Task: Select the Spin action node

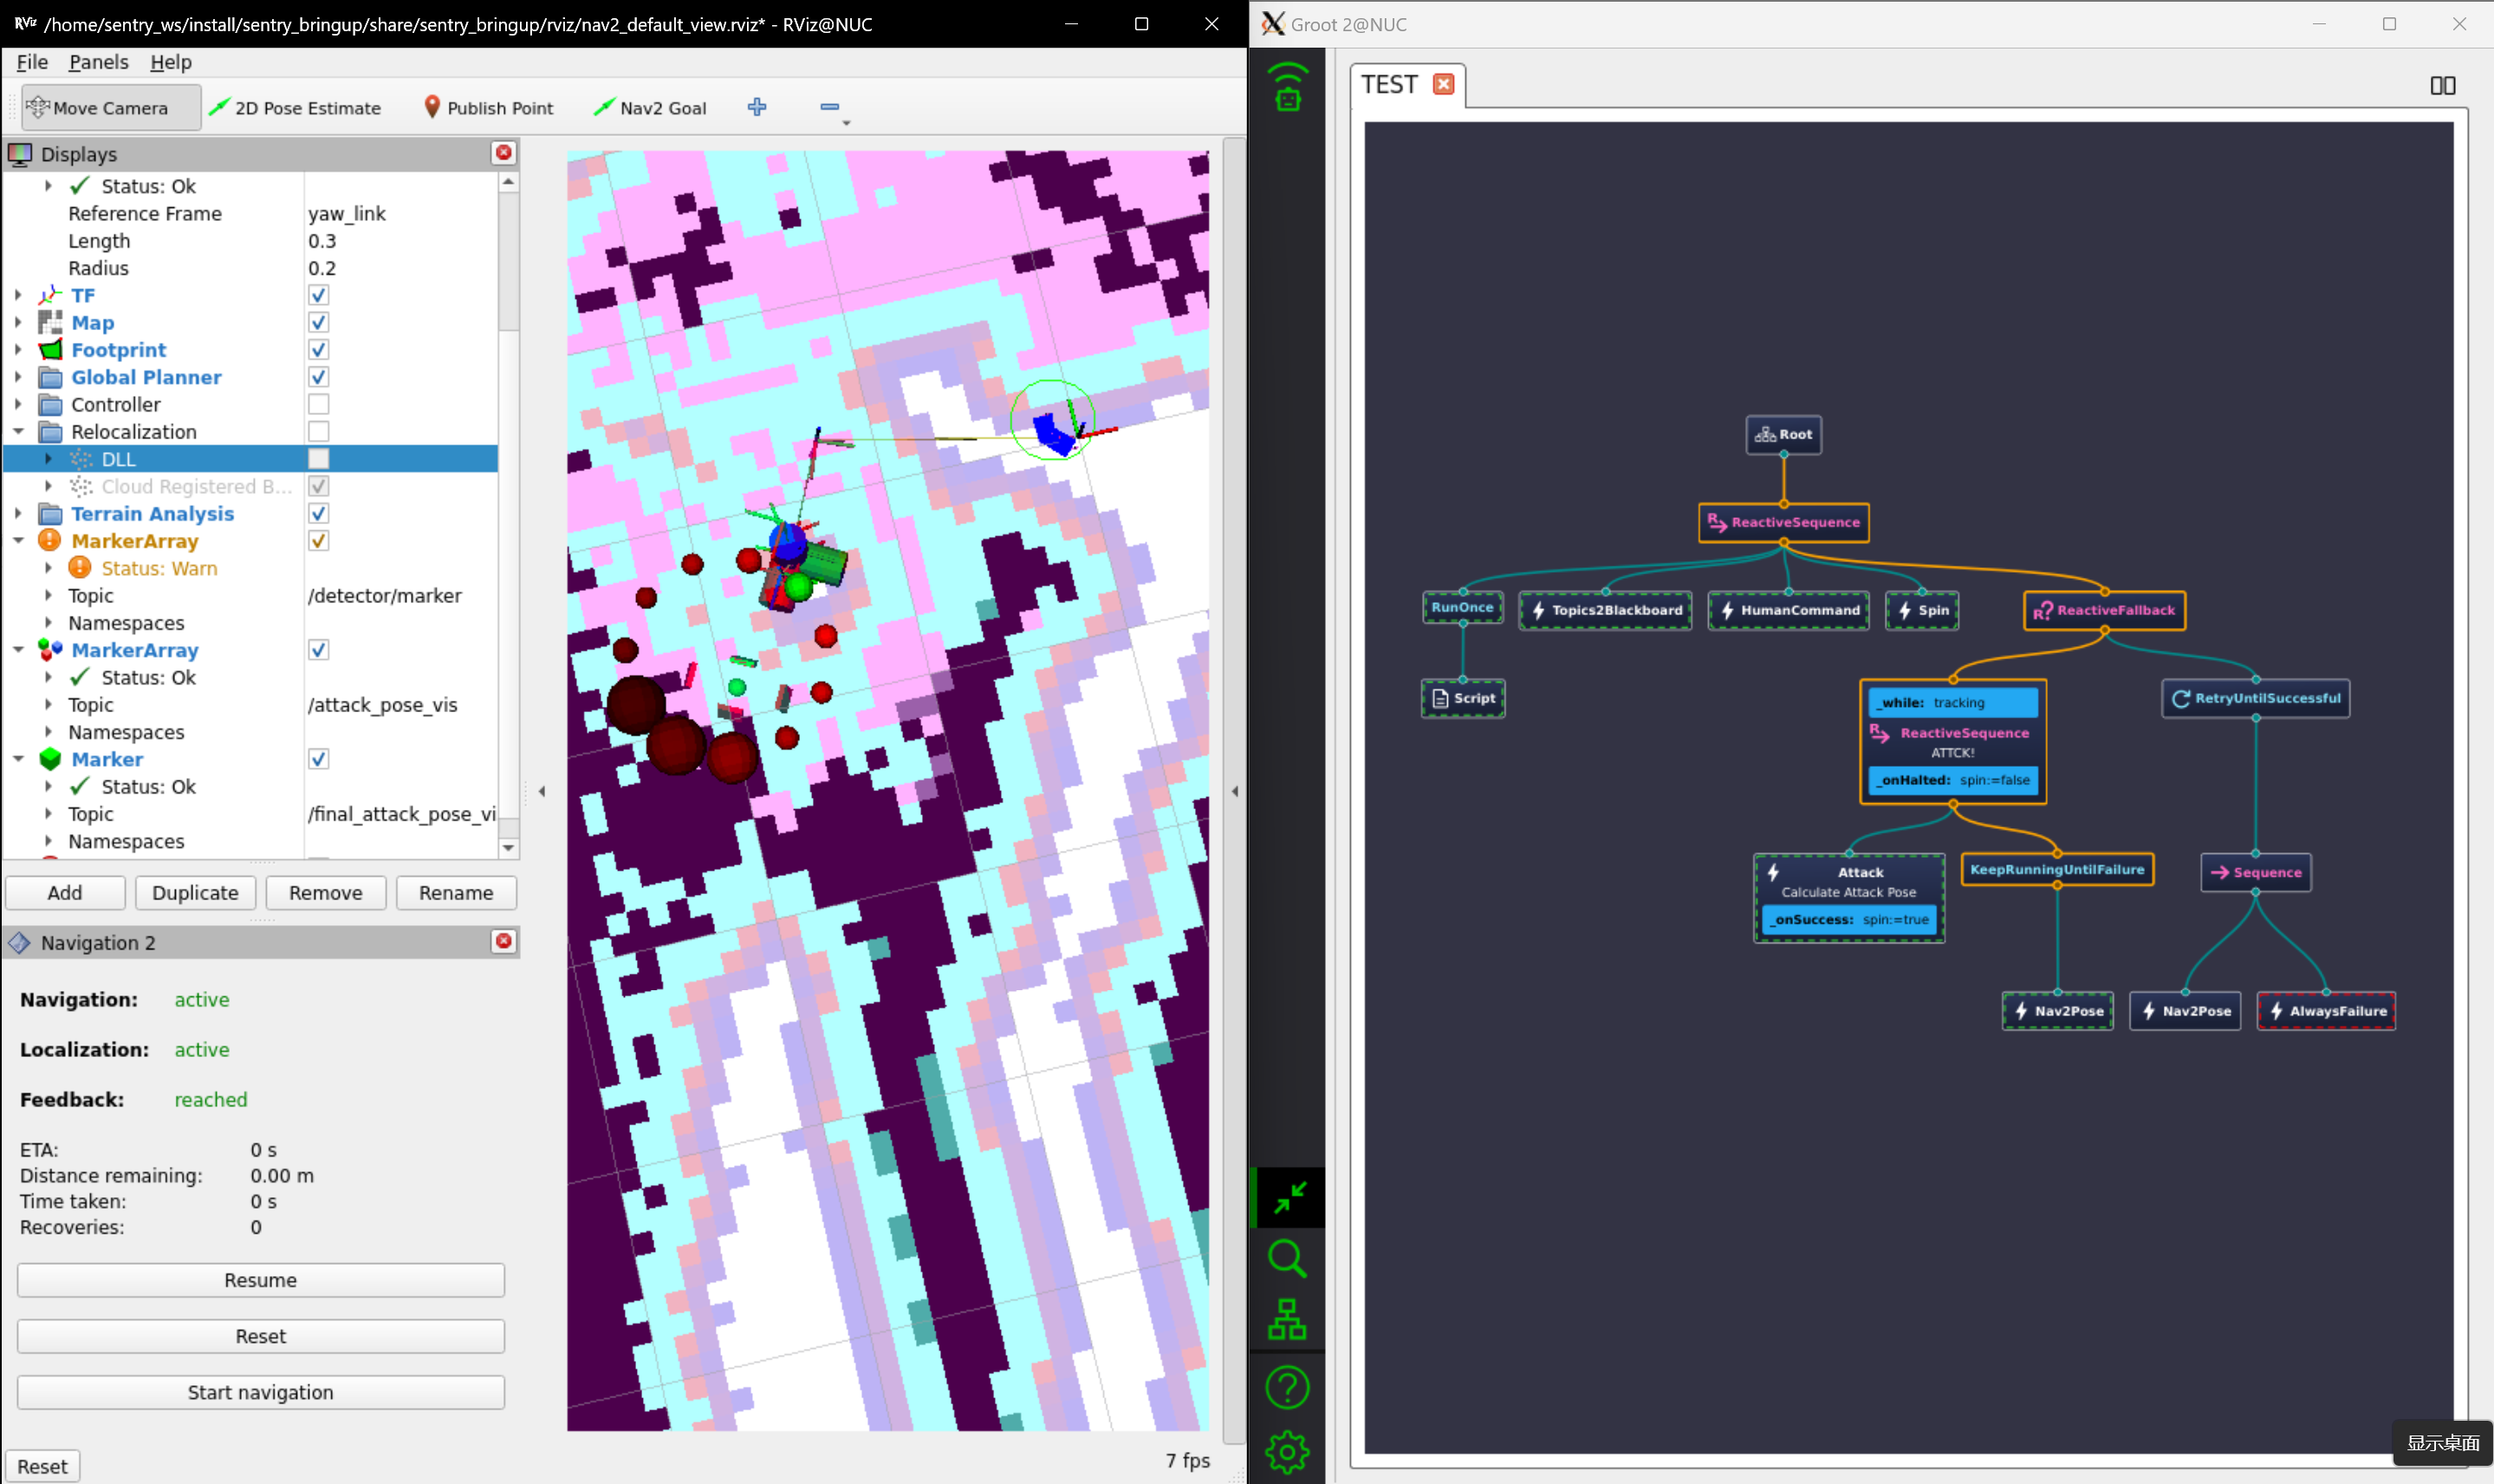Action: 1922,610
